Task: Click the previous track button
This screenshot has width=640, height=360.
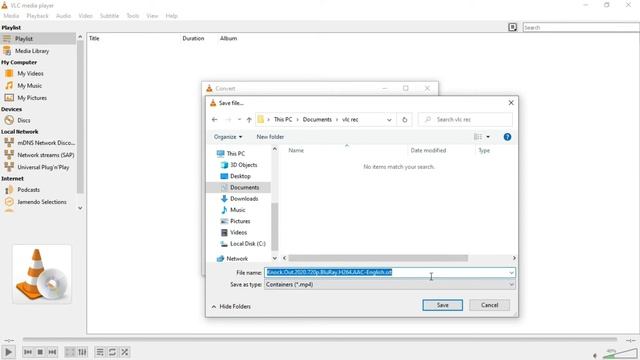Action: pyautogui.click(x=28, y=352)
